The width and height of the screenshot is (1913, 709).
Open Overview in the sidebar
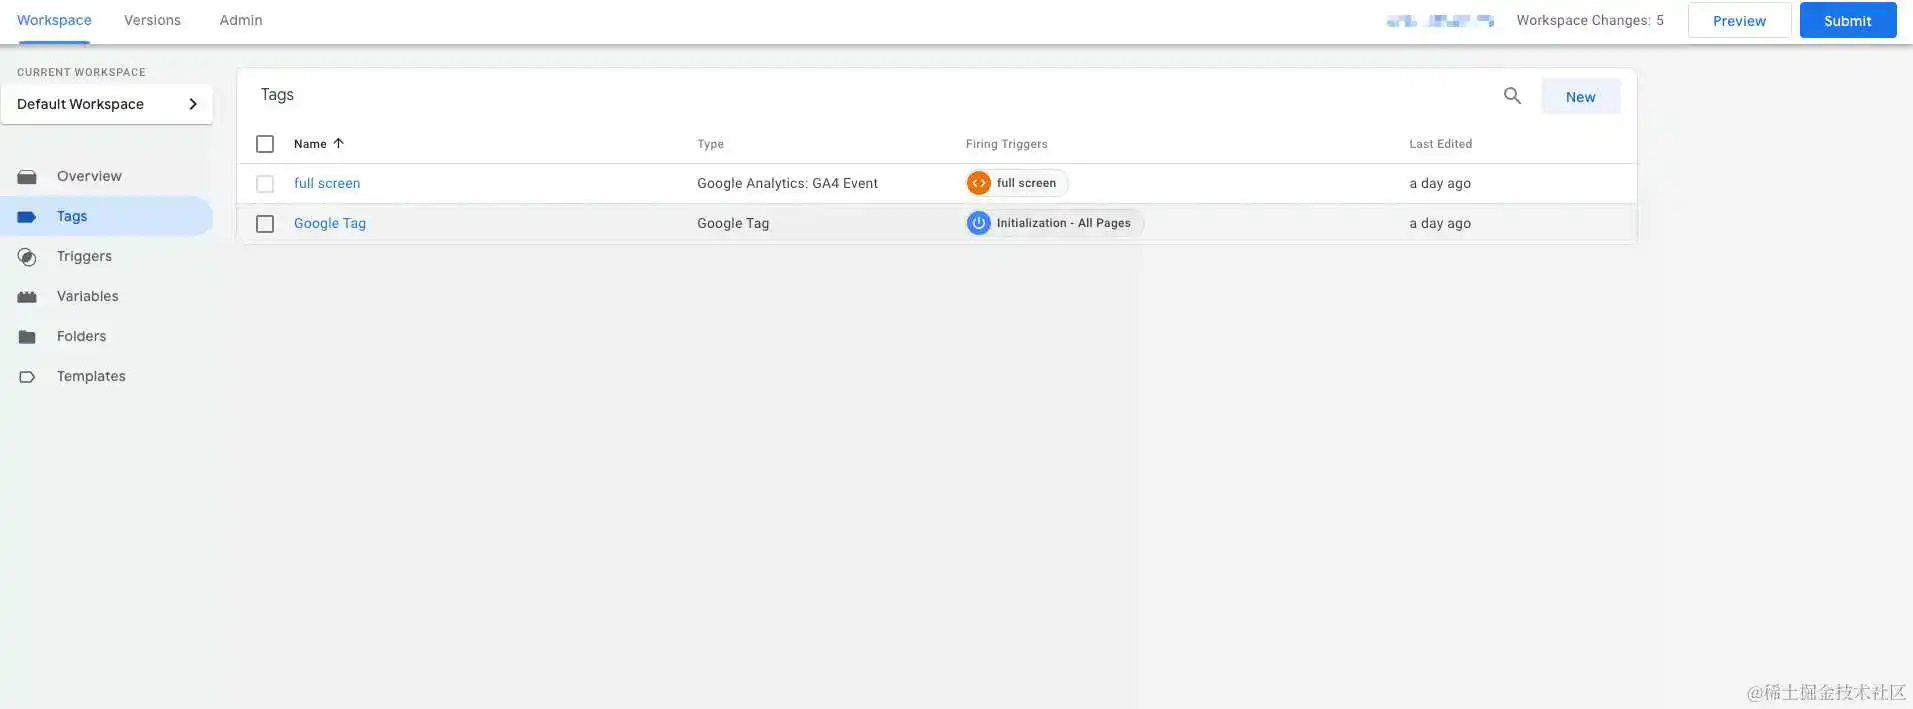(x=89, y=176)
